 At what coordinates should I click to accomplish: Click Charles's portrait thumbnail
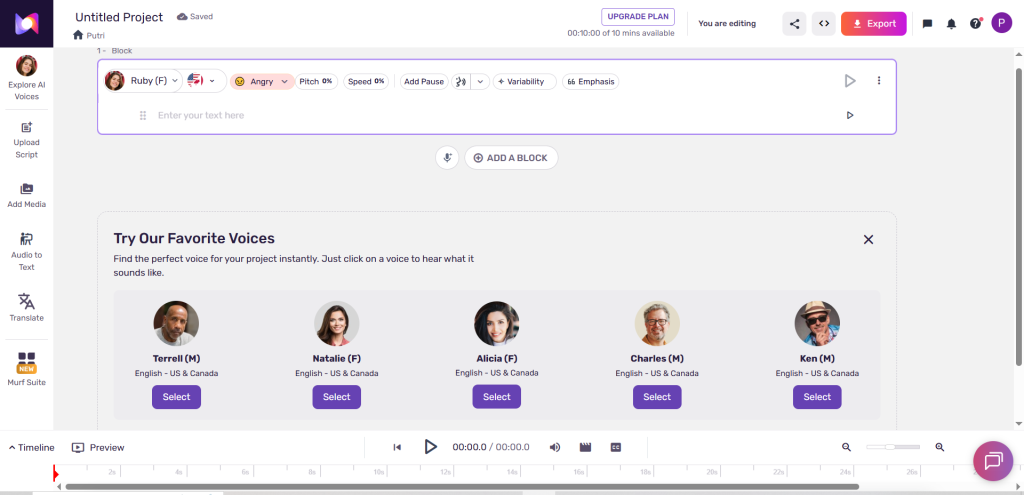[x=657, y=323]
